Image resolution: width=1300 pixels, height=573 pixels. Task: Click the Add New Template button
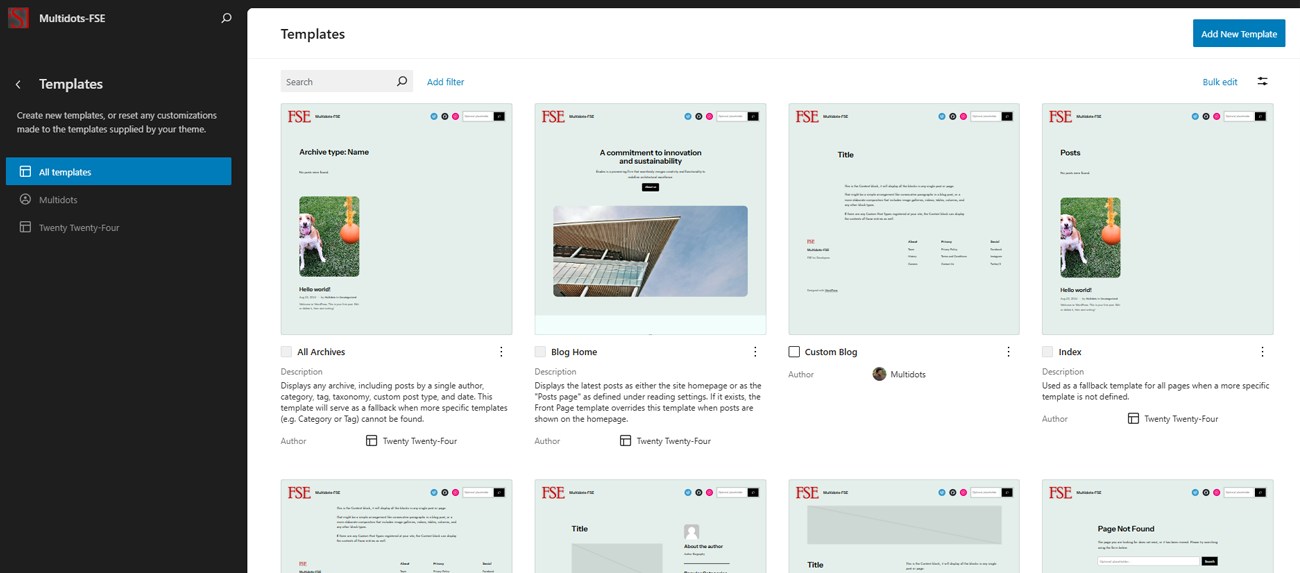click(x=1238, y=34)
